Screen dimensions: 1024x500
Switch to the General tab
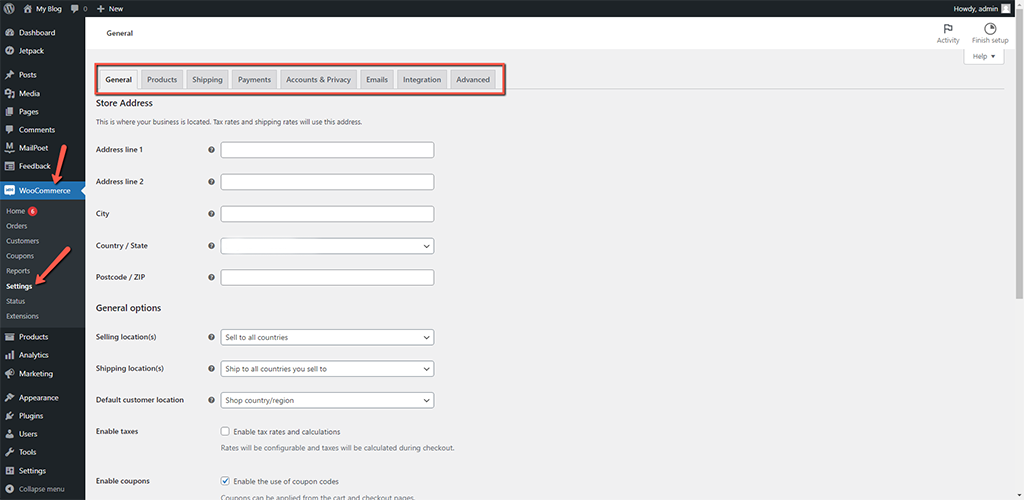(x=119, y=80)
